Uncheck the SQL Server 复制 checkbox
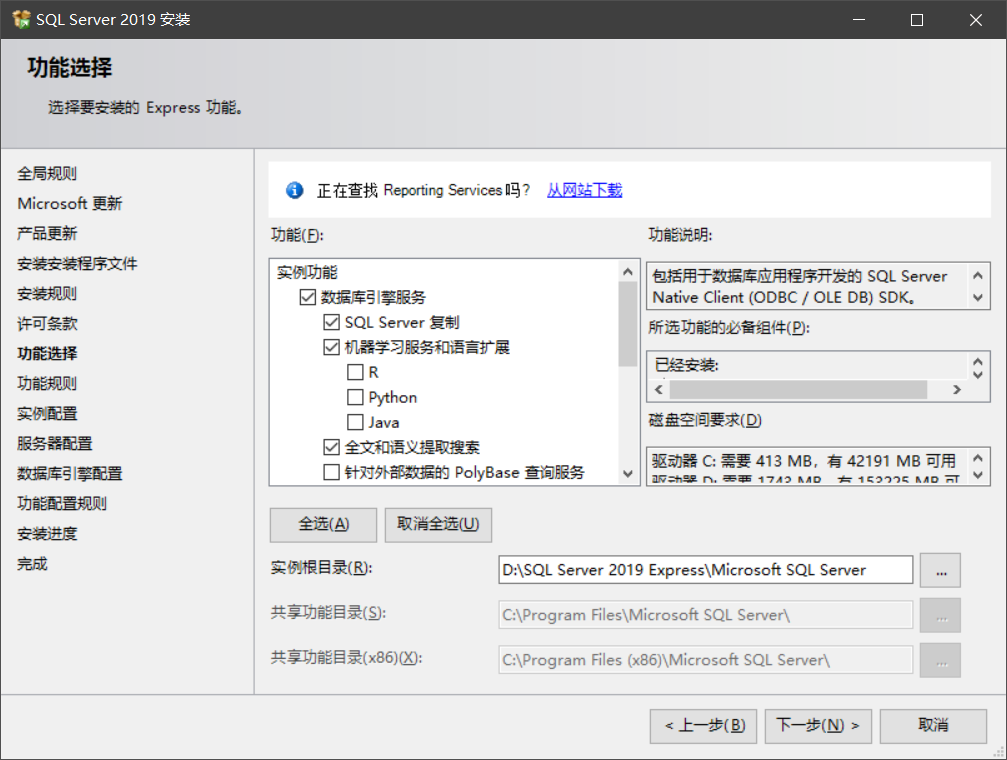The width and height of the screenshot is (1007, 760). (x=331, y=323)
